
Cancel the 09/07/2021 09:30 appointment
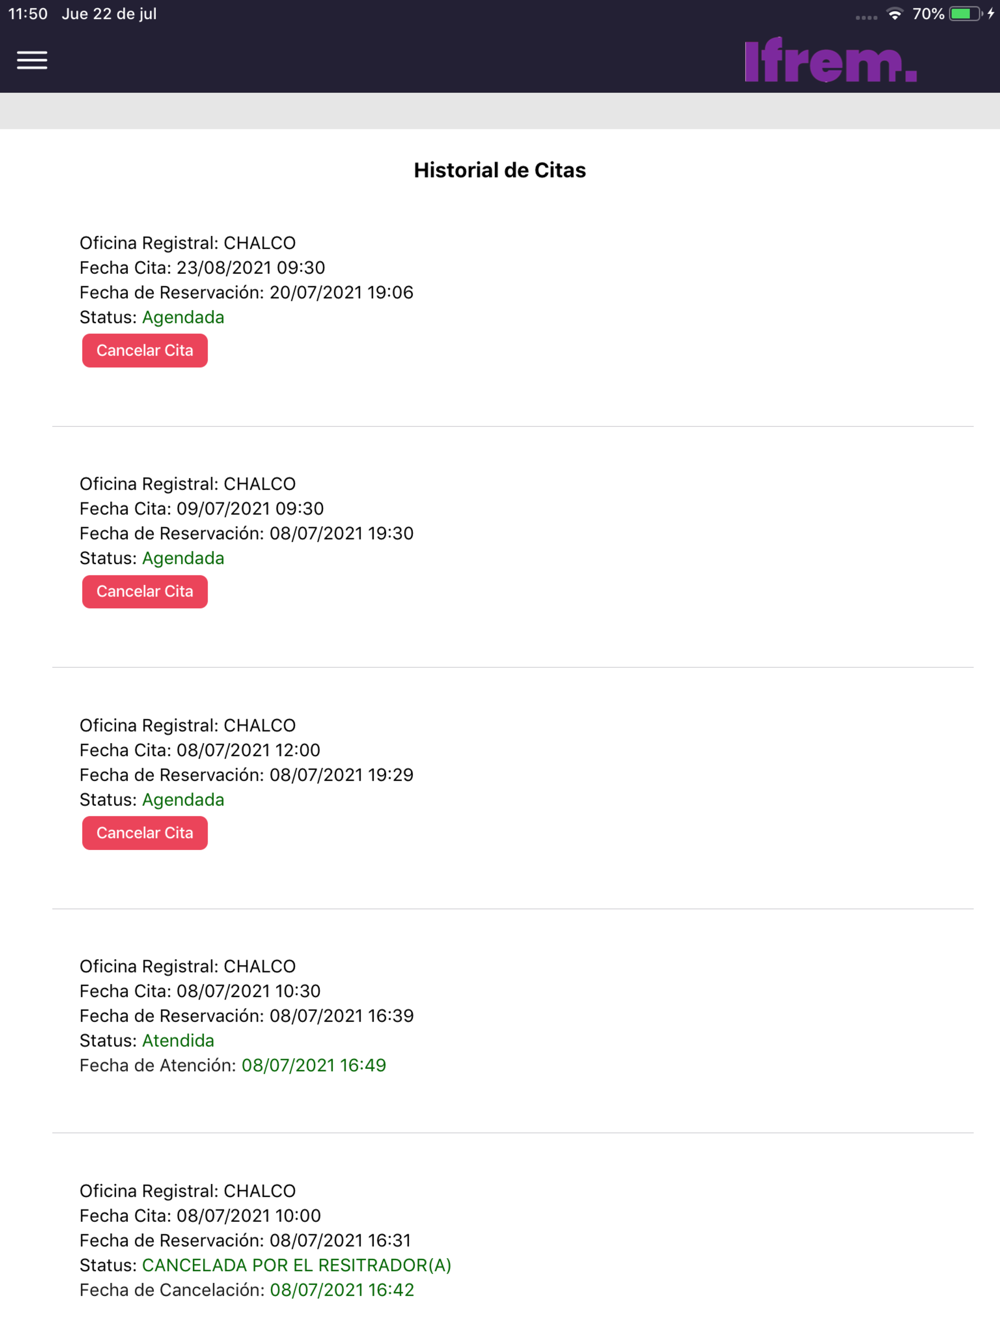pyautogui.click(x=145, y=592)
